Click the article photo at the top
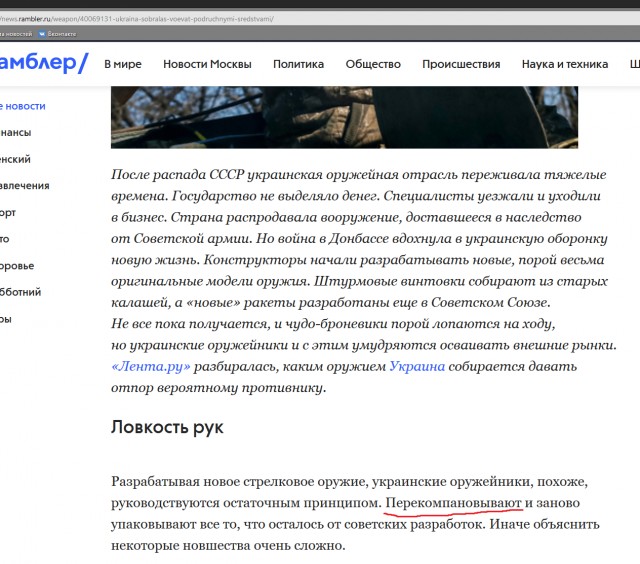 pyautogui.click(x=344, y=117)
